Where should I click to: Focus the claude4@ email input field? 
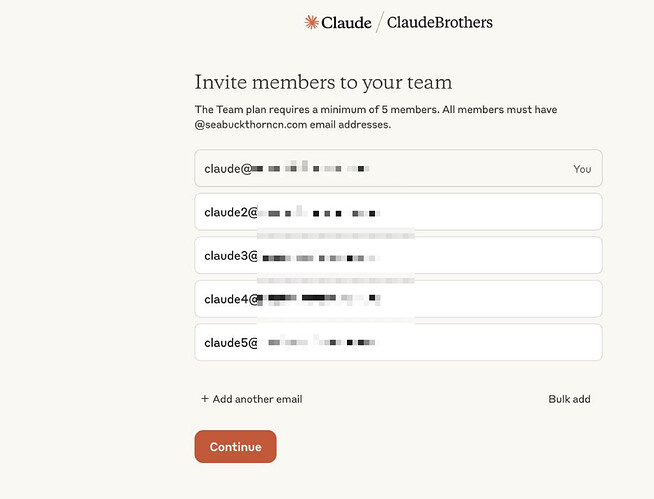[398, 299]
